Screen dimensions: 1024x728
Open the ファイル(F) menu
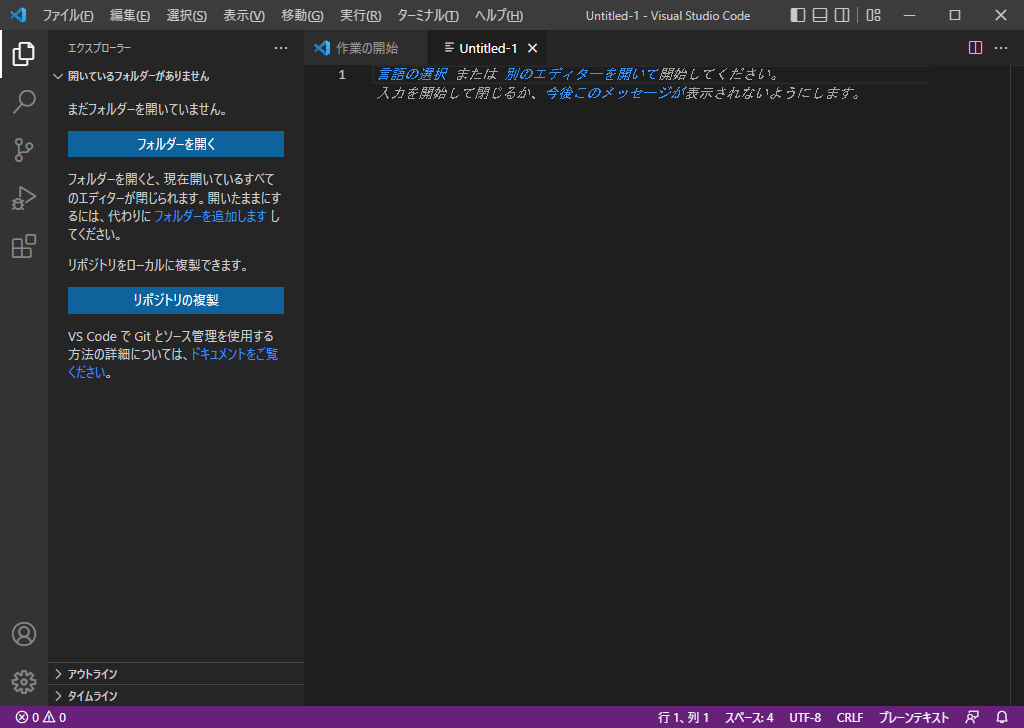68,15
